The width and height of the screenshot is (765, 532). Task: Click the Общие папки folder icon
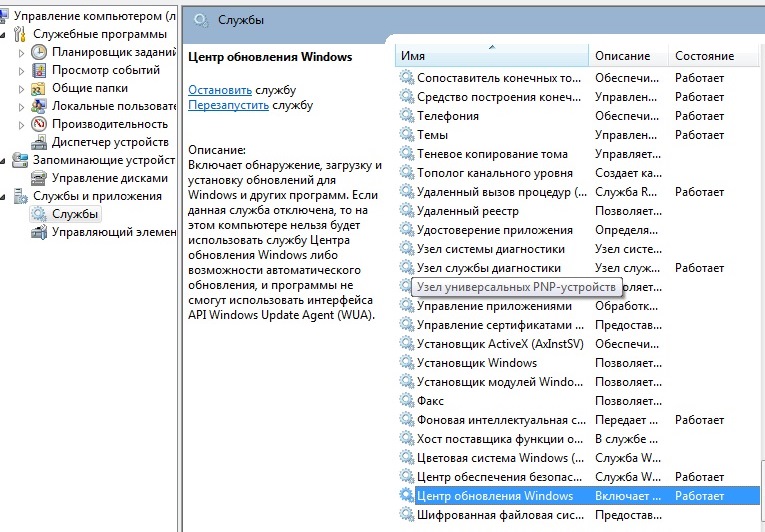point(39,88)
